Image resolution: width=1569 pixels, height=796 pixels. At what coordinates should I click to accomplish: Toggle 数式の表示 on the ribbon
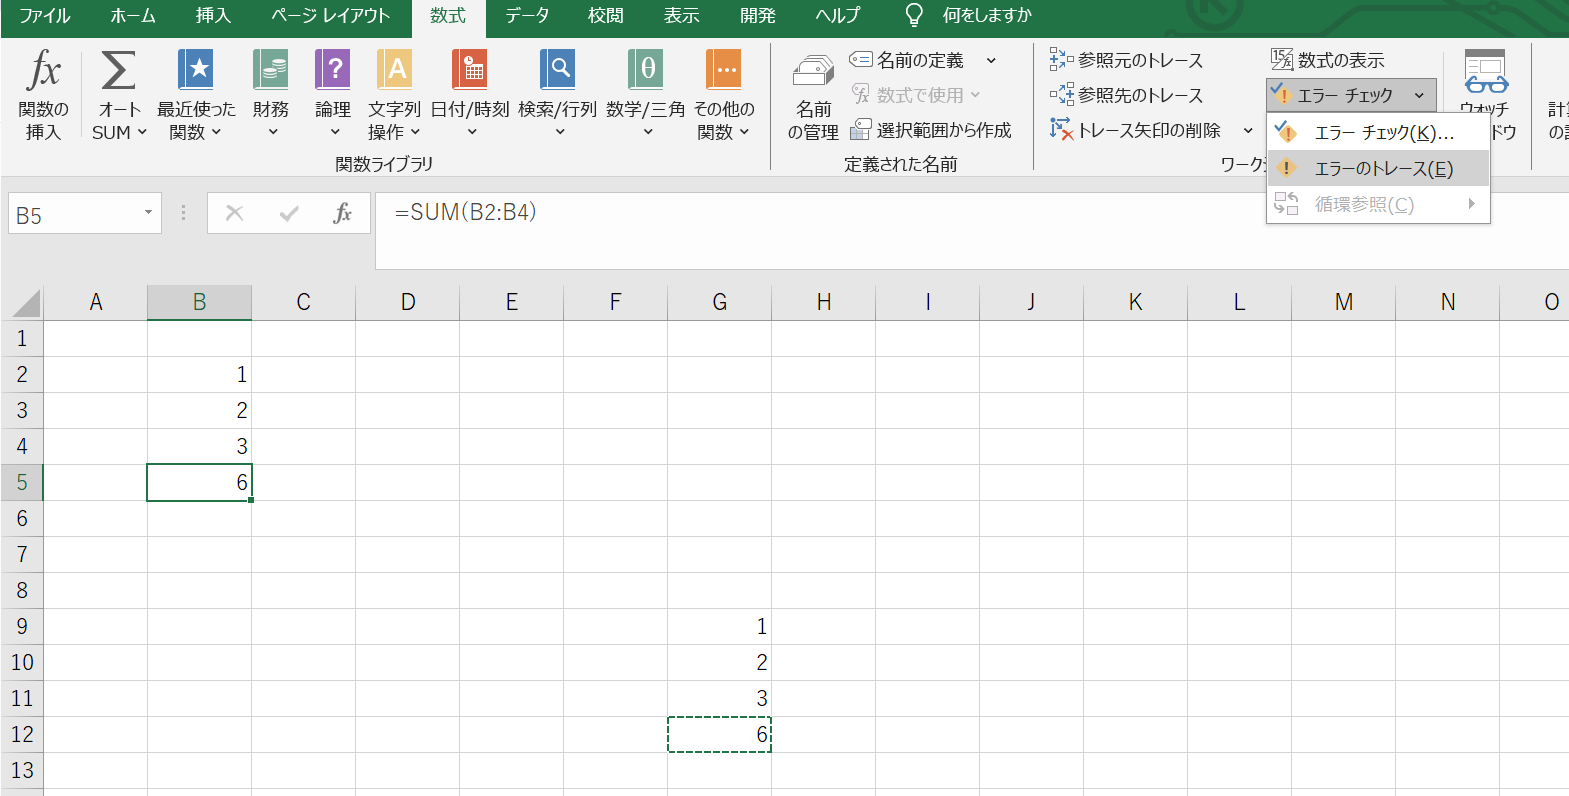tap(1328, 60)
